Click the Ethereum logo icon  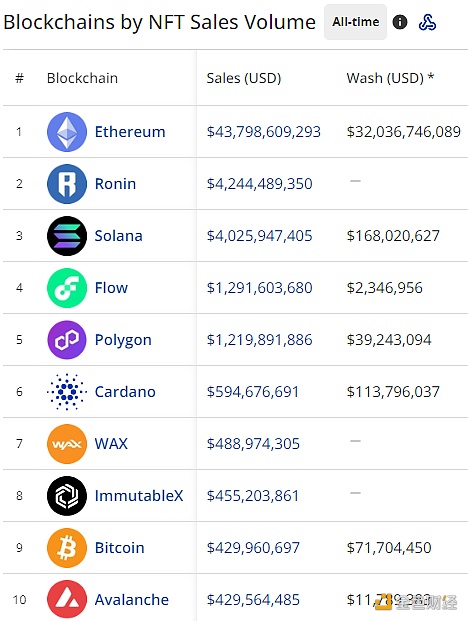[x=67, y=132]
